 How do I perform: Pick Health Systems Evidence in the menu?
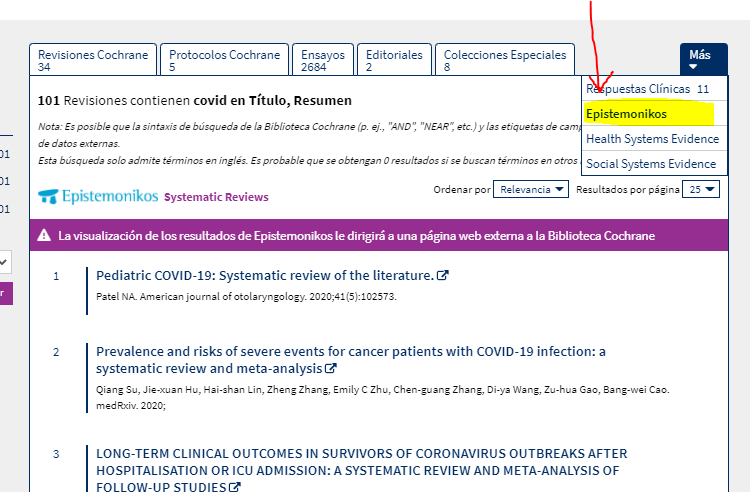650,139
